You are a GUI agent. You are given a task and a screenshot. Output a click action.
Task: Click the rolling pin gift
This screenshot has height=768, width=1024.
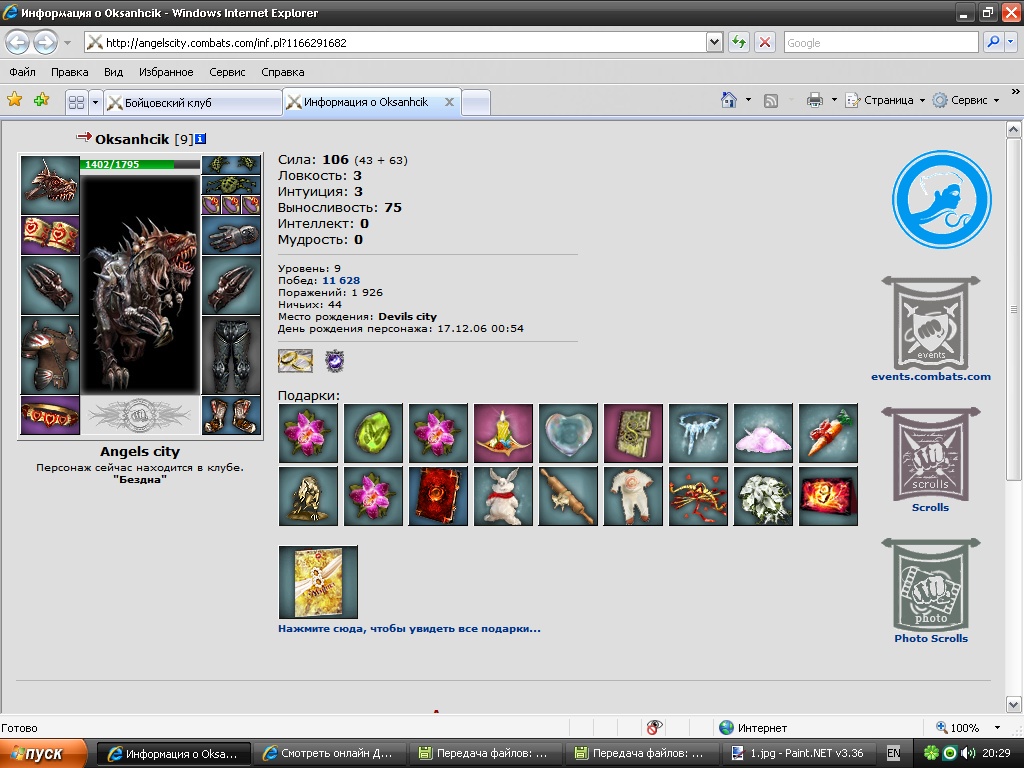pyautogui.click(x=568, y=496)
